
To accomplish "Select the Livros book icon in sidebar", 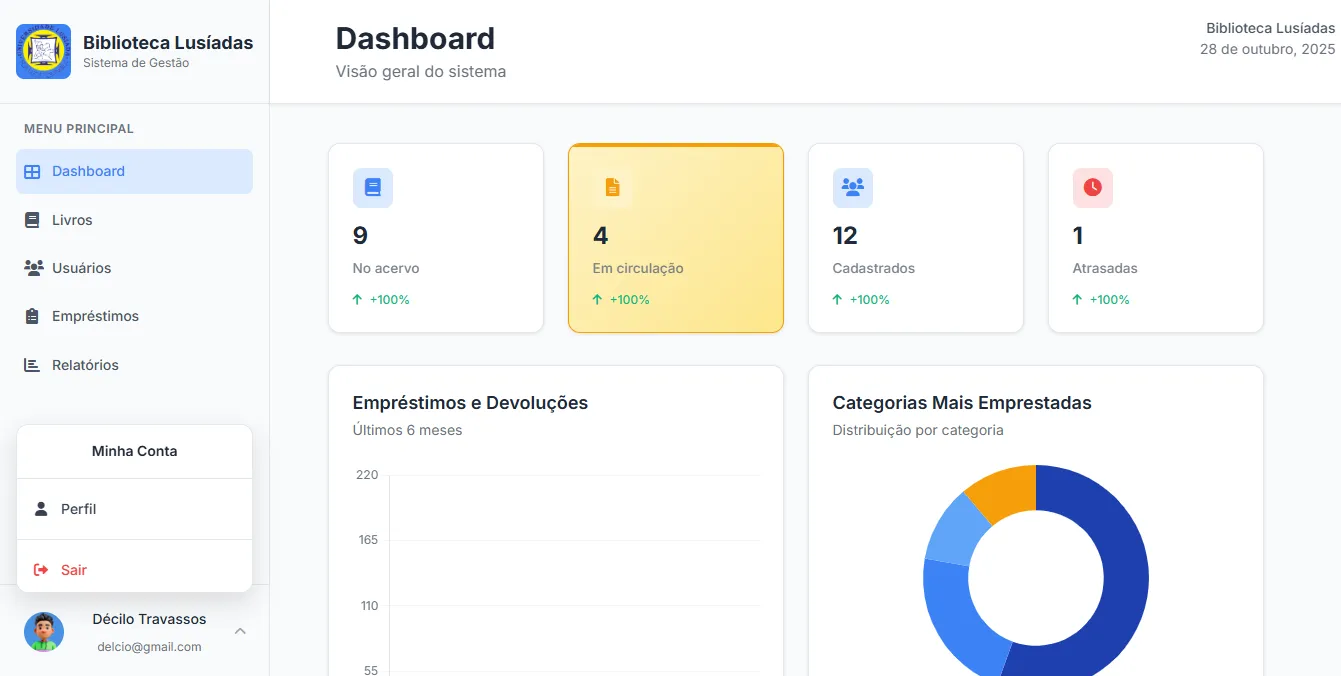I will [x=31, y=220].
